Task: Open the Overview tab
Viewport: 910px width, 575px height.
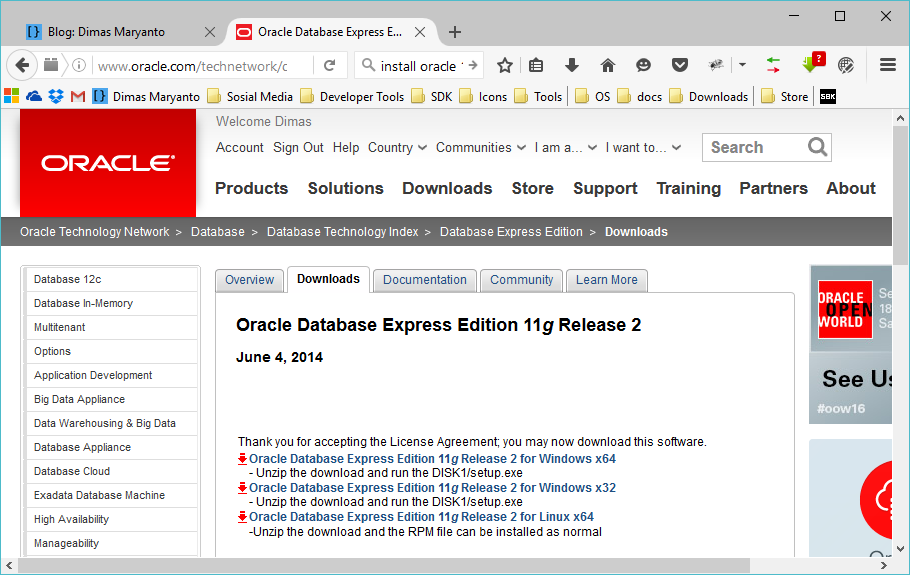Action: click(x=250, y=280)
